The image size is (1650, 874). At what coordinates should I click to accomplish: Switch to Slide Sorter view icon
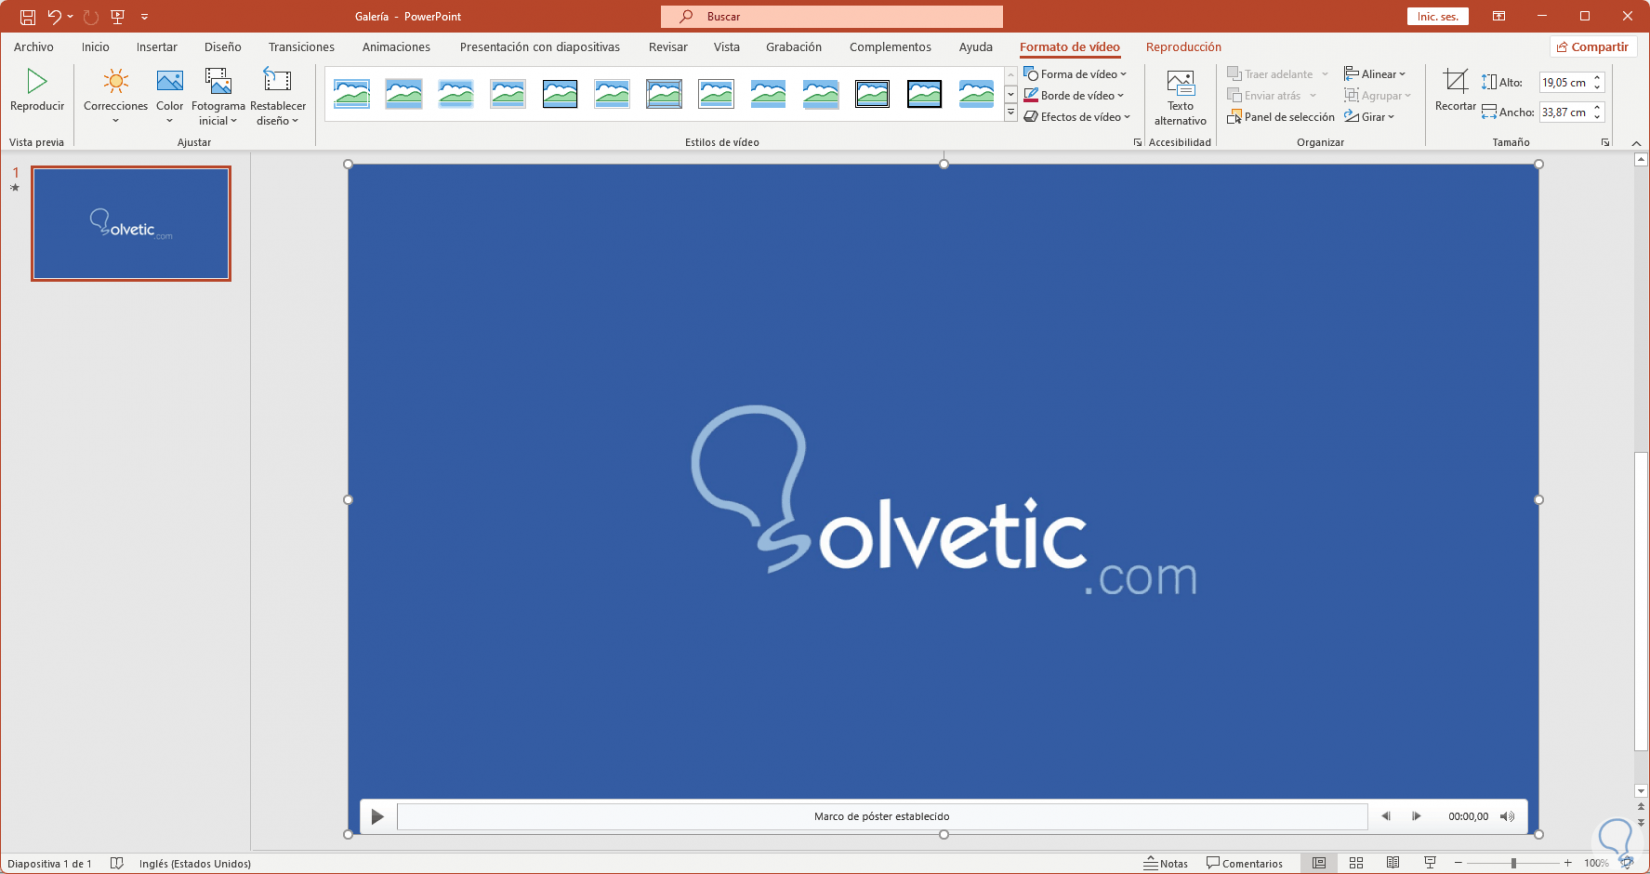(x=1356, y=863)
